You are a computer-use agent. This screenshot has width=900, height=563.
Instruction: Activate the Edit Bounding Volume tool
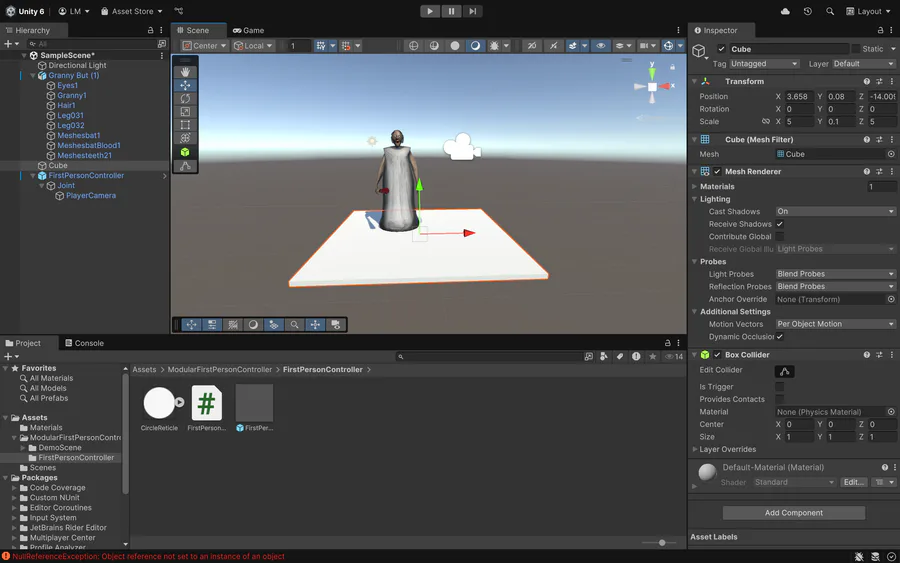click(x=185, y=166)
